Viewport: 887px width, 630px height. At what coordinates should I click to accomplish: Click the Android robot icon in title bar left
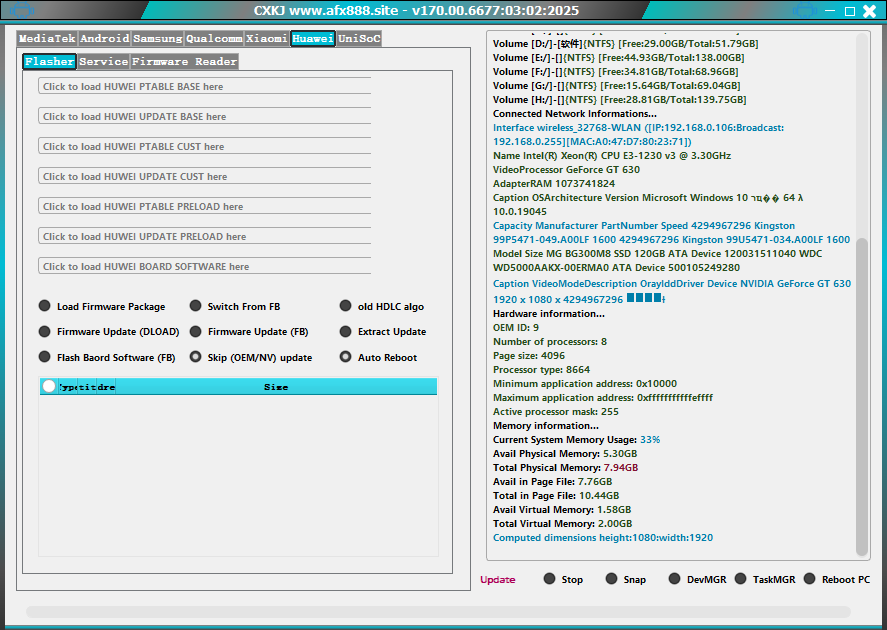pyautogui.click(x=22, y=10)
